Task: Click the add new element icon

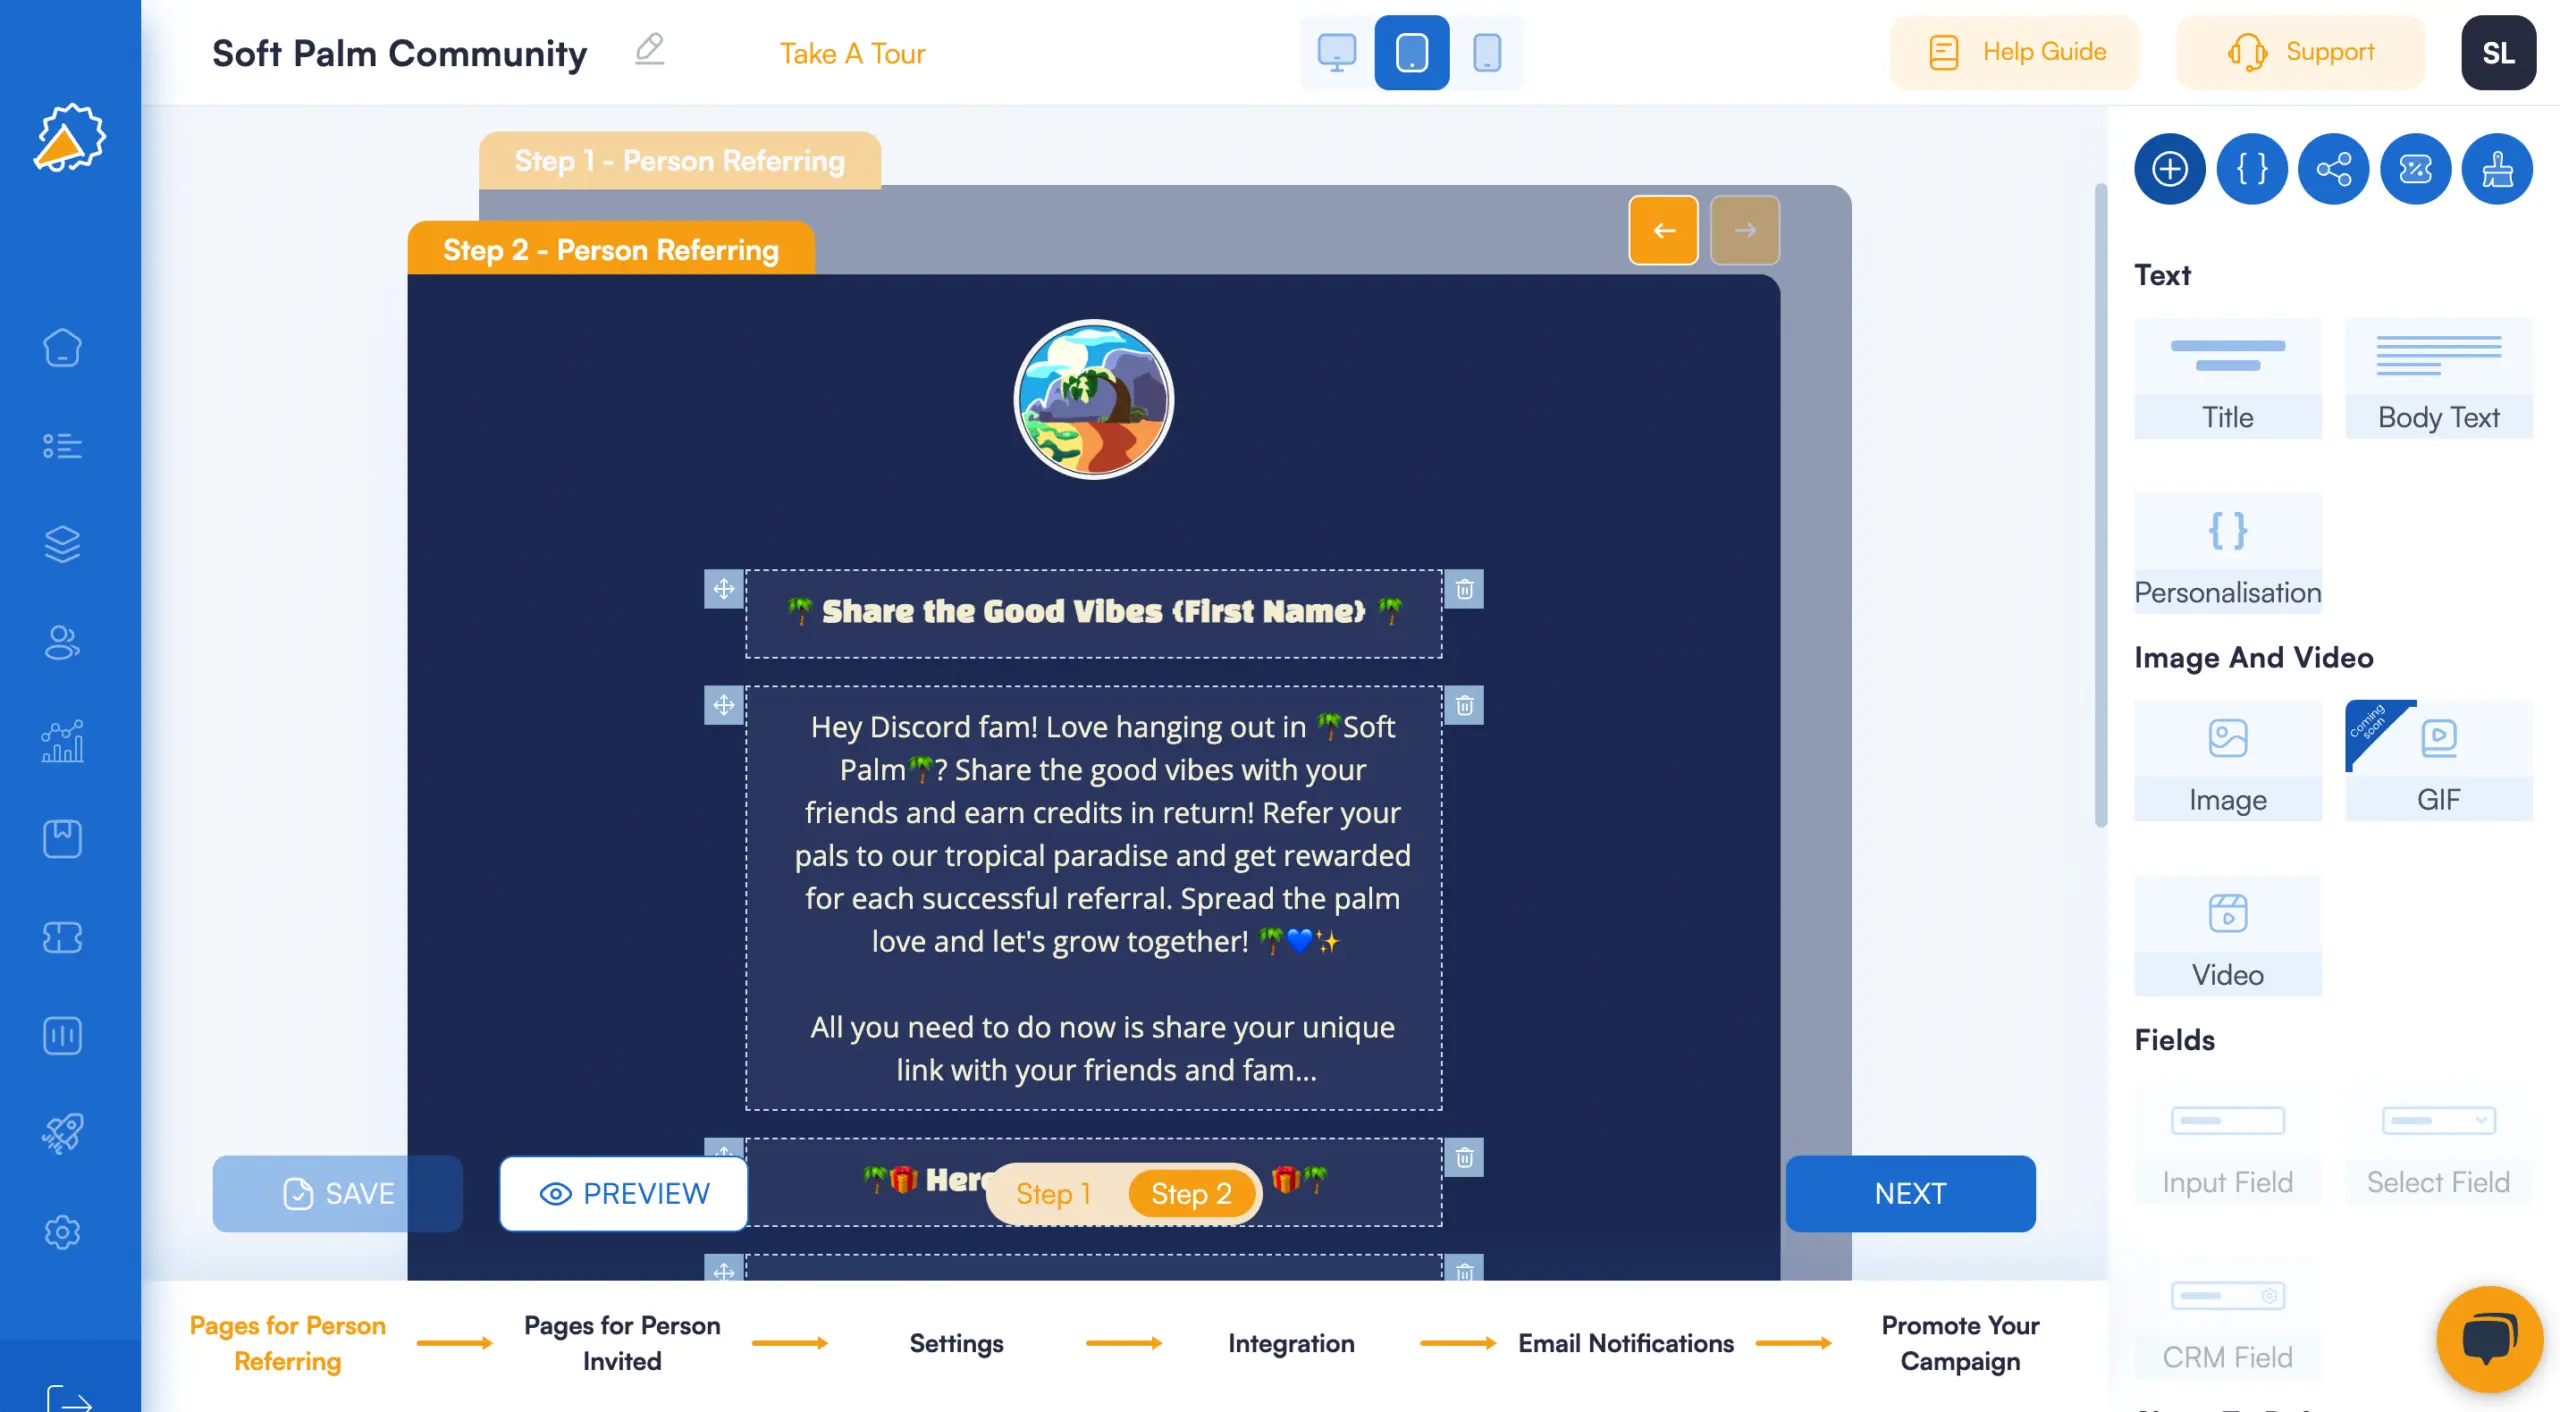Action: coord(2169,167)
